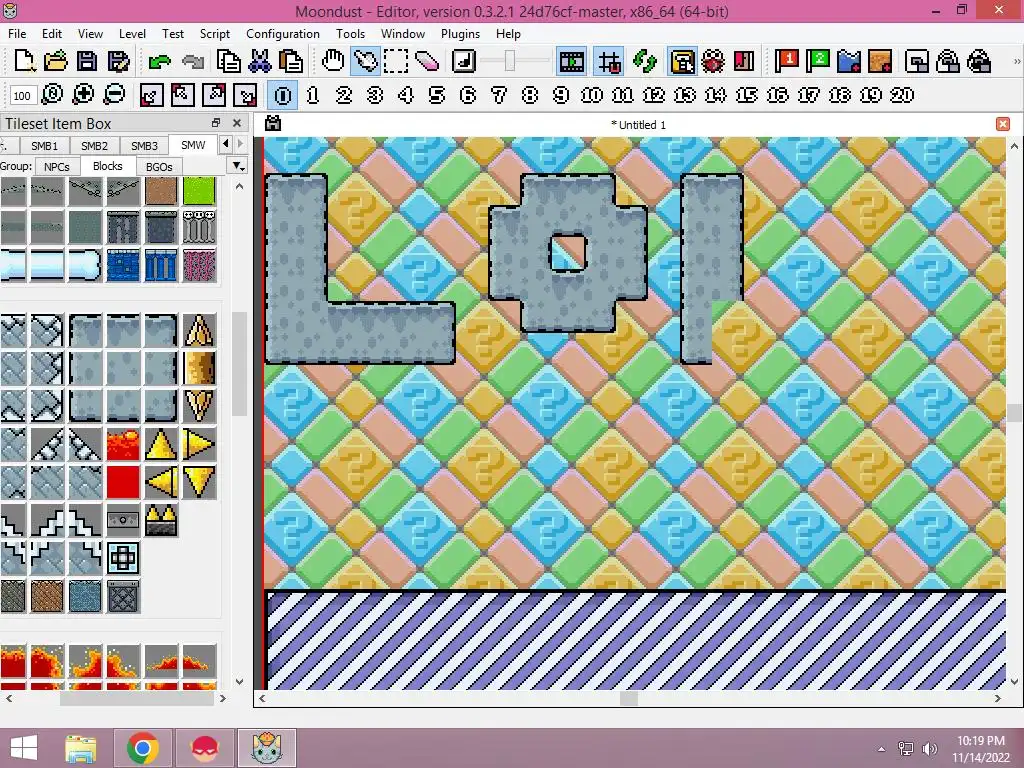Viewport: 1024px width, 768px height.
Task: Switch to section 20
Action: 902,95
